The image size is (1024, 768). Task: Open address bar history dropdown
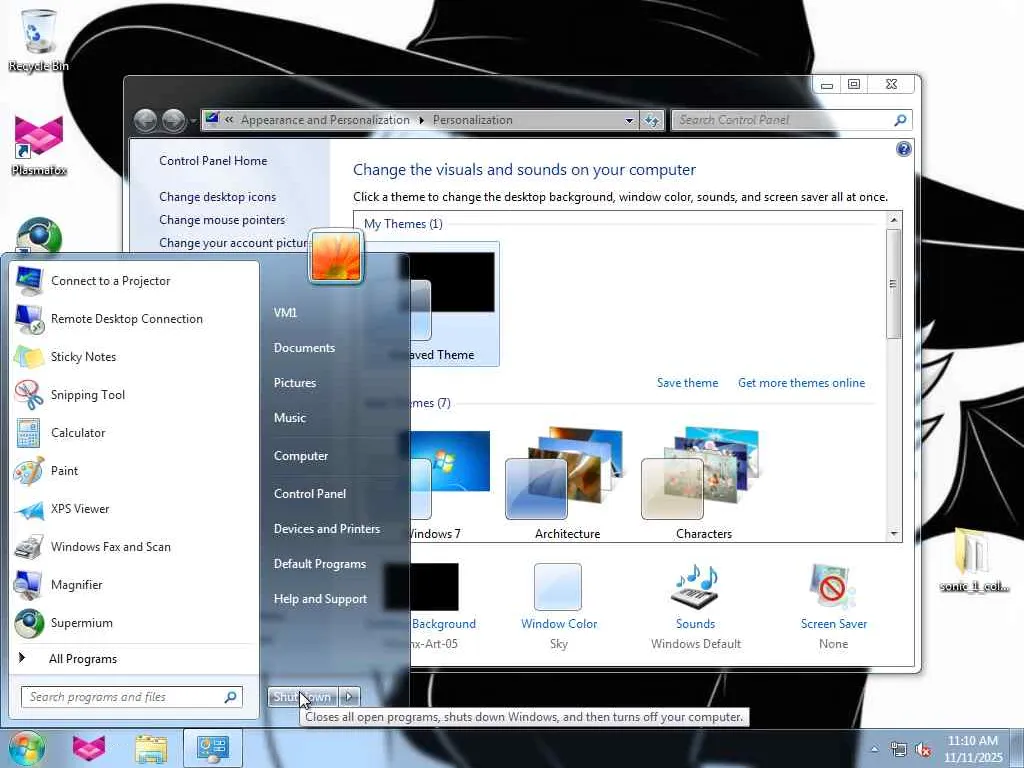[x=629, y=120]
